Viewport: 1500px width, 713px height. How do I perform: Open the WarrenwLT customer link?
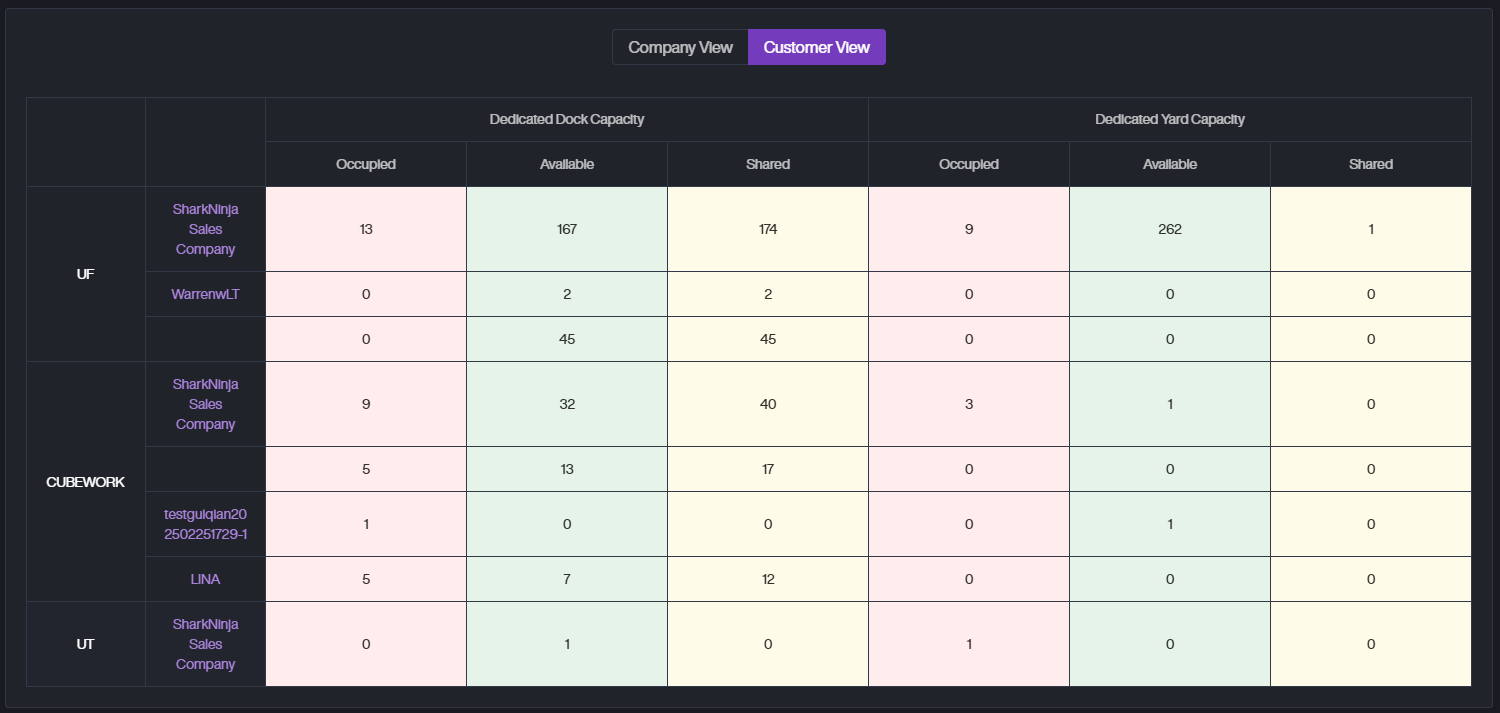[x=205, y=294]
